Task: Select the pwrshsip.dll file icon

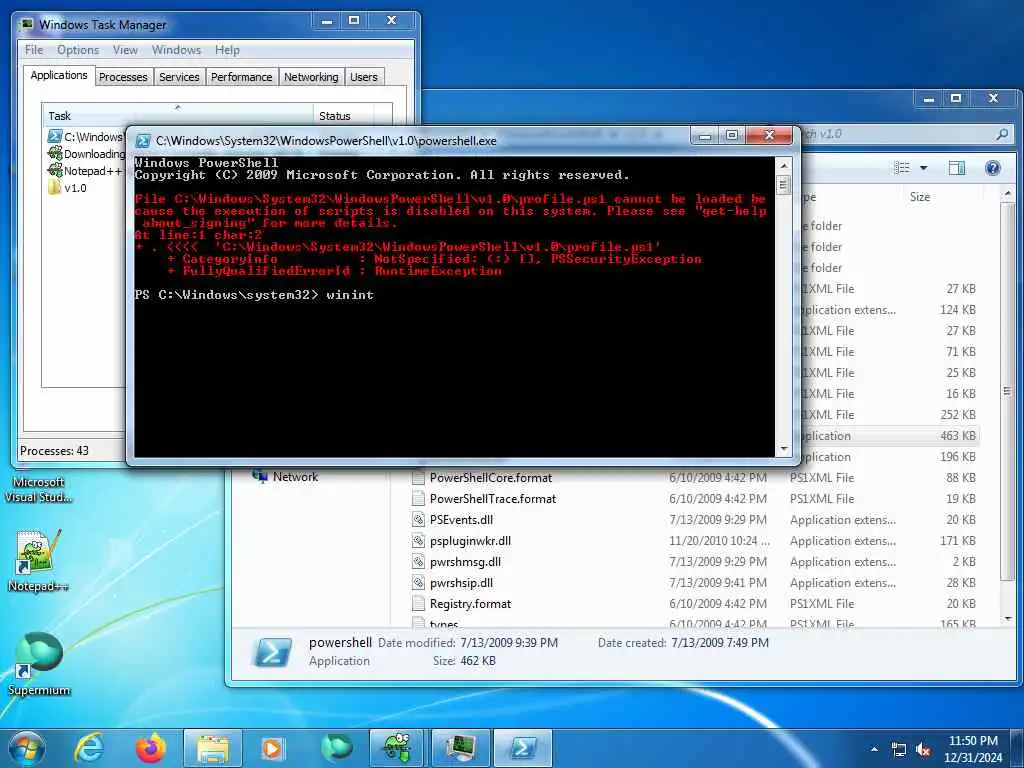Action: tap(419, 583)
